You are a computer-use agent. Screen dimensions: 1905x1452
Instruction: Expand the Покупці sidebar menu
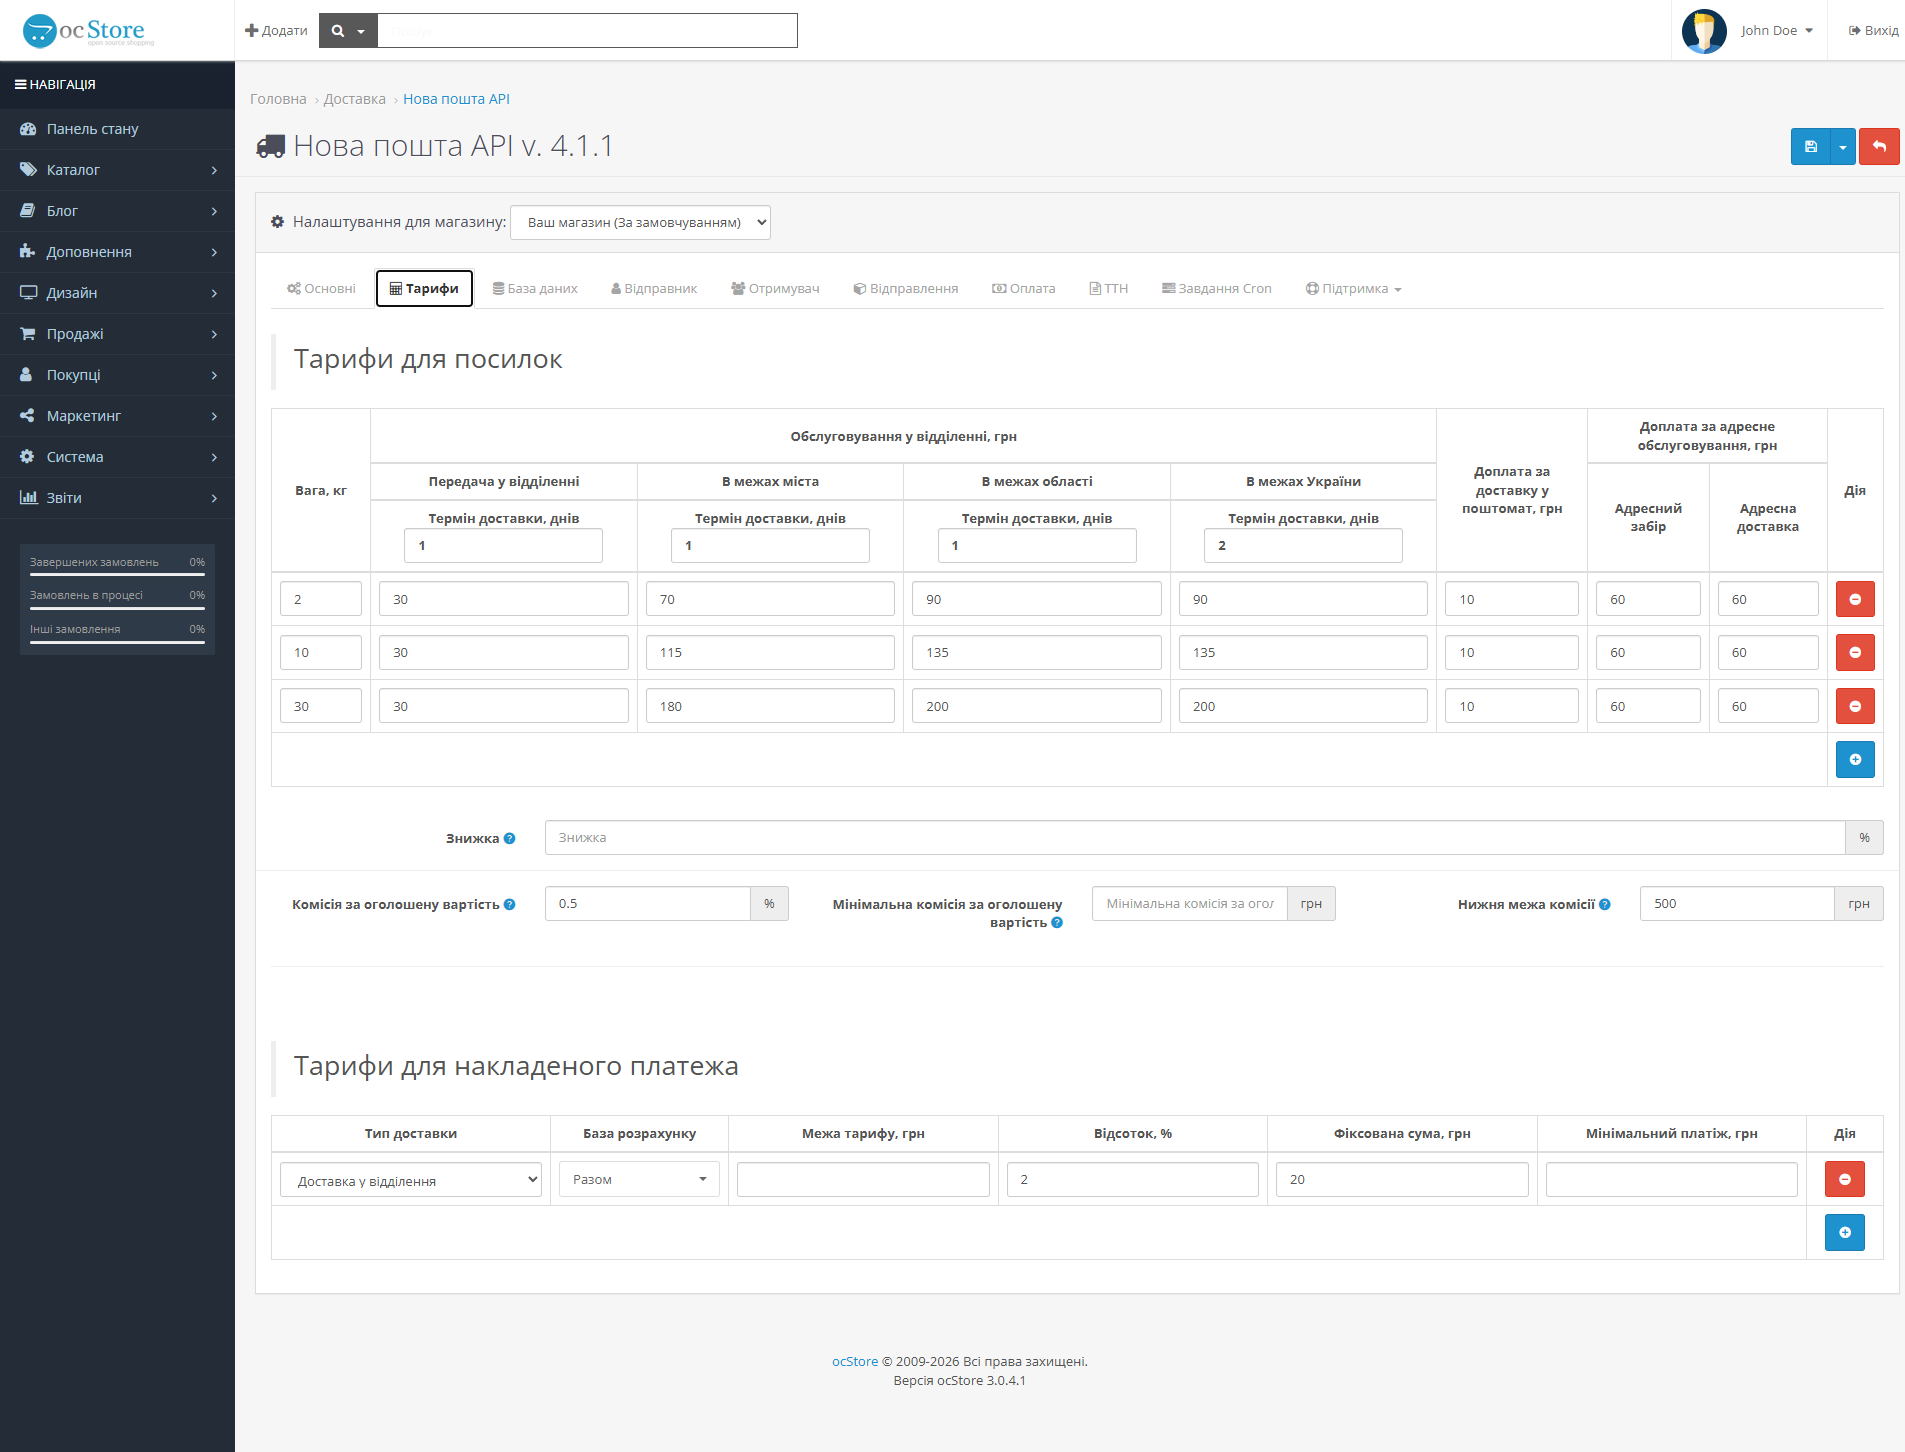[x=117, y=375]
